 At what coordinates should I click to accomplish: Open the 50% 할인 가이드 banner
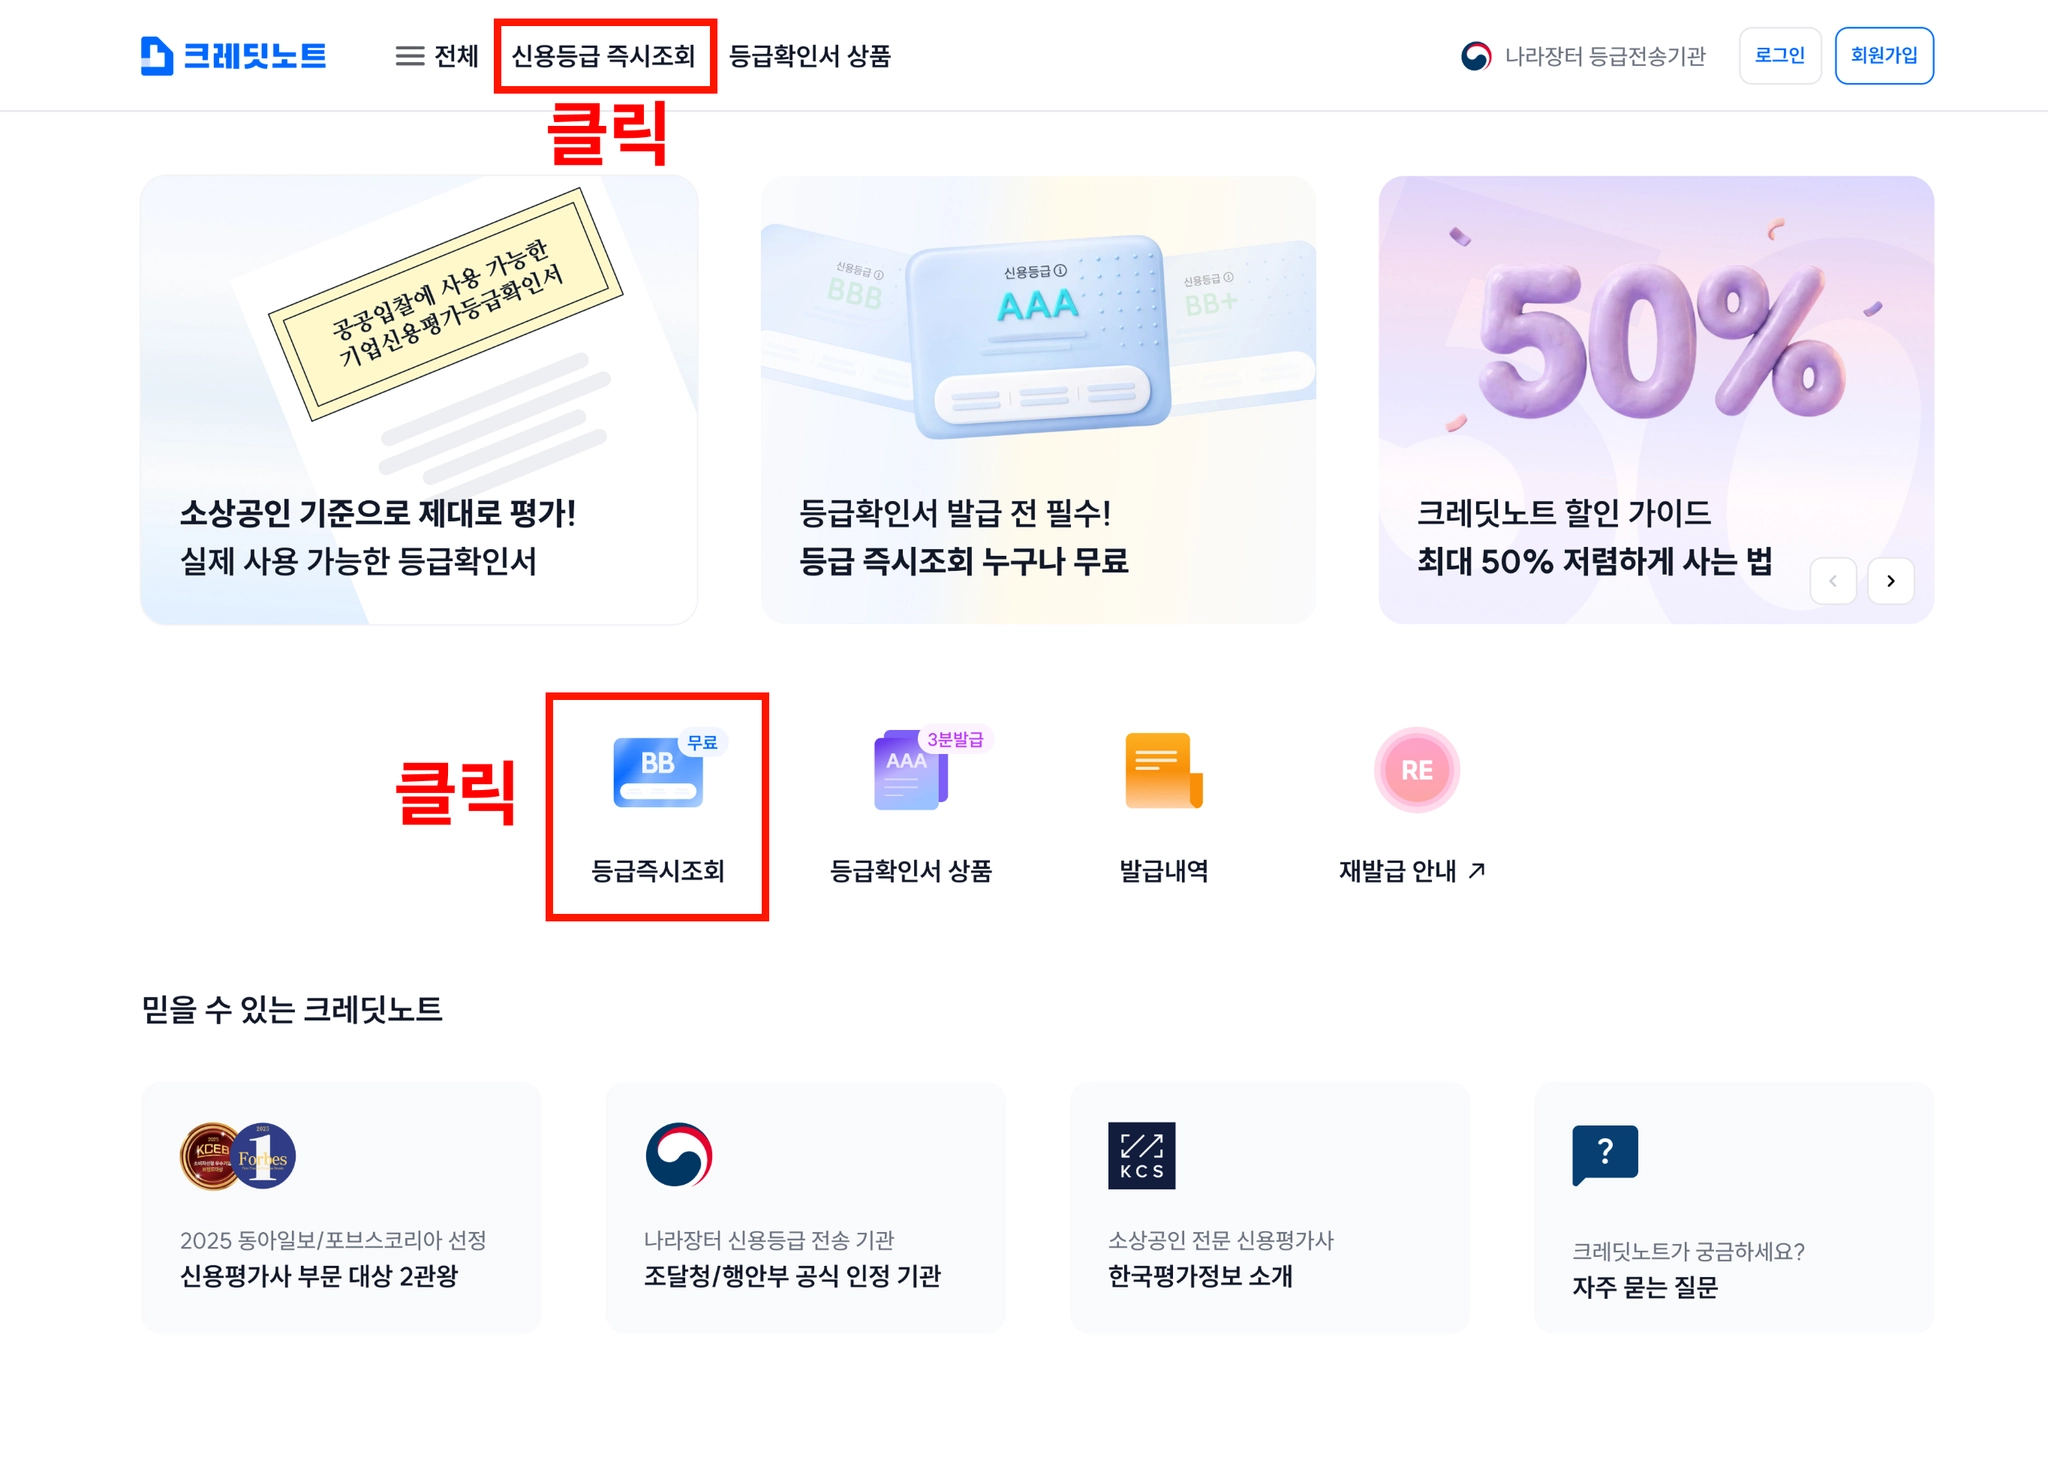point(1656,400)
